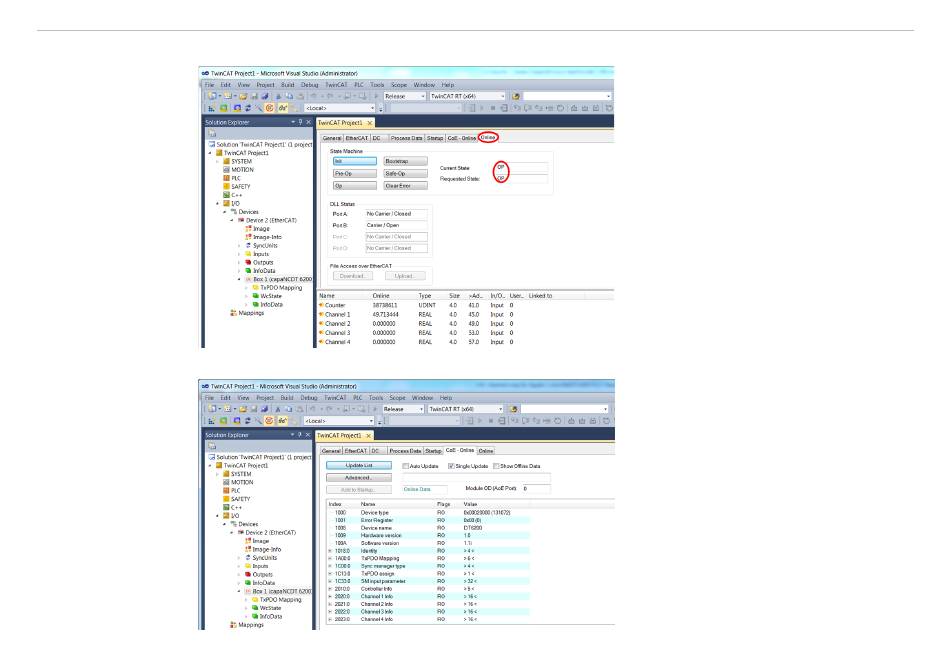Viewport: 950px width, 665px height.
Task: Switch to CoE - Online tab in the Online-tab window
Action: click(461, 138)
